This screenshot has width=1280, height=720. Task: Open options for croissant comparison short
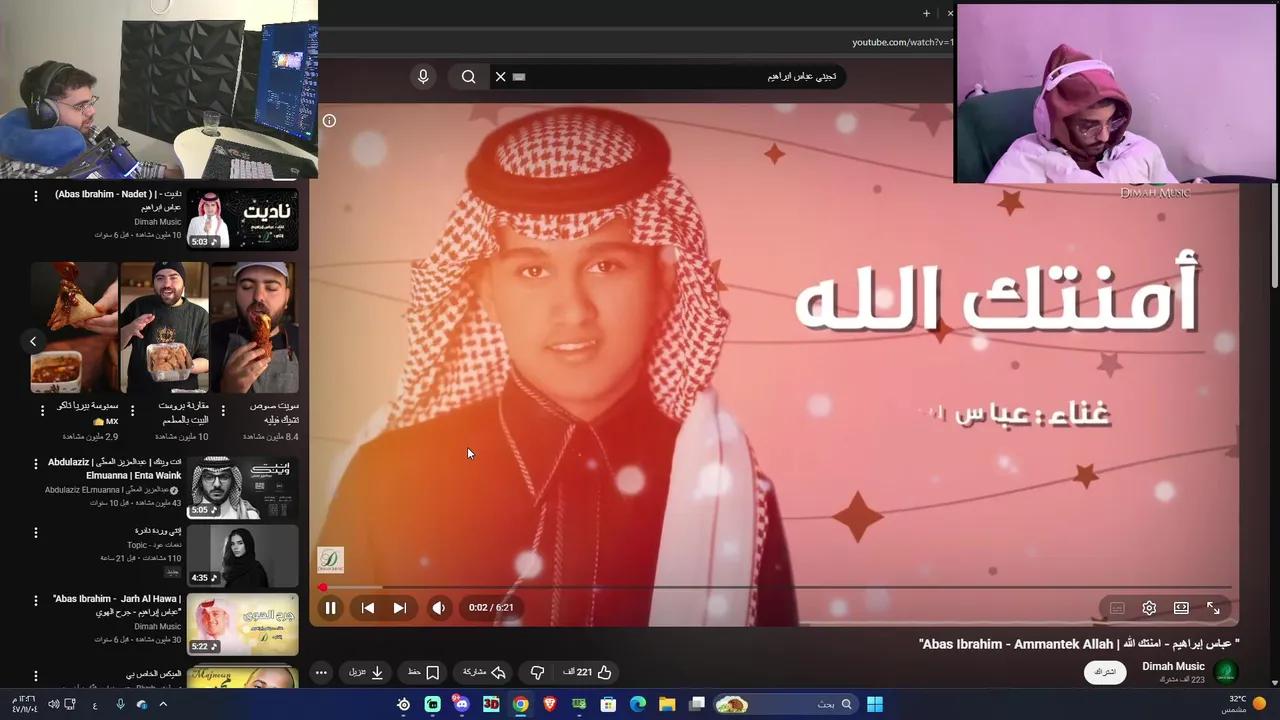[x=132, y=411]
